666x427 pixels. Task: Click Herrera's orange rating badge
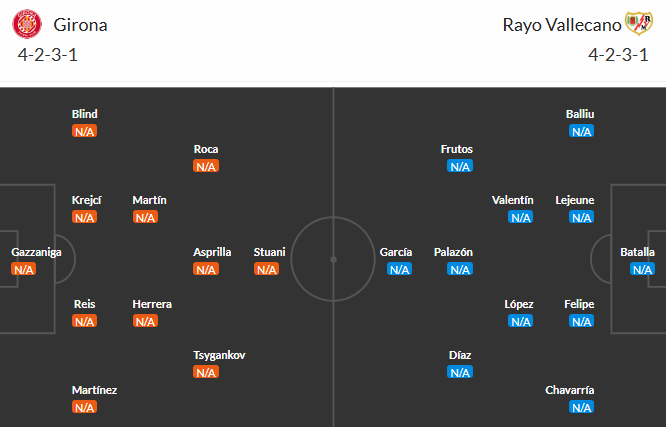pyautogui.click(x=145, y=321)
